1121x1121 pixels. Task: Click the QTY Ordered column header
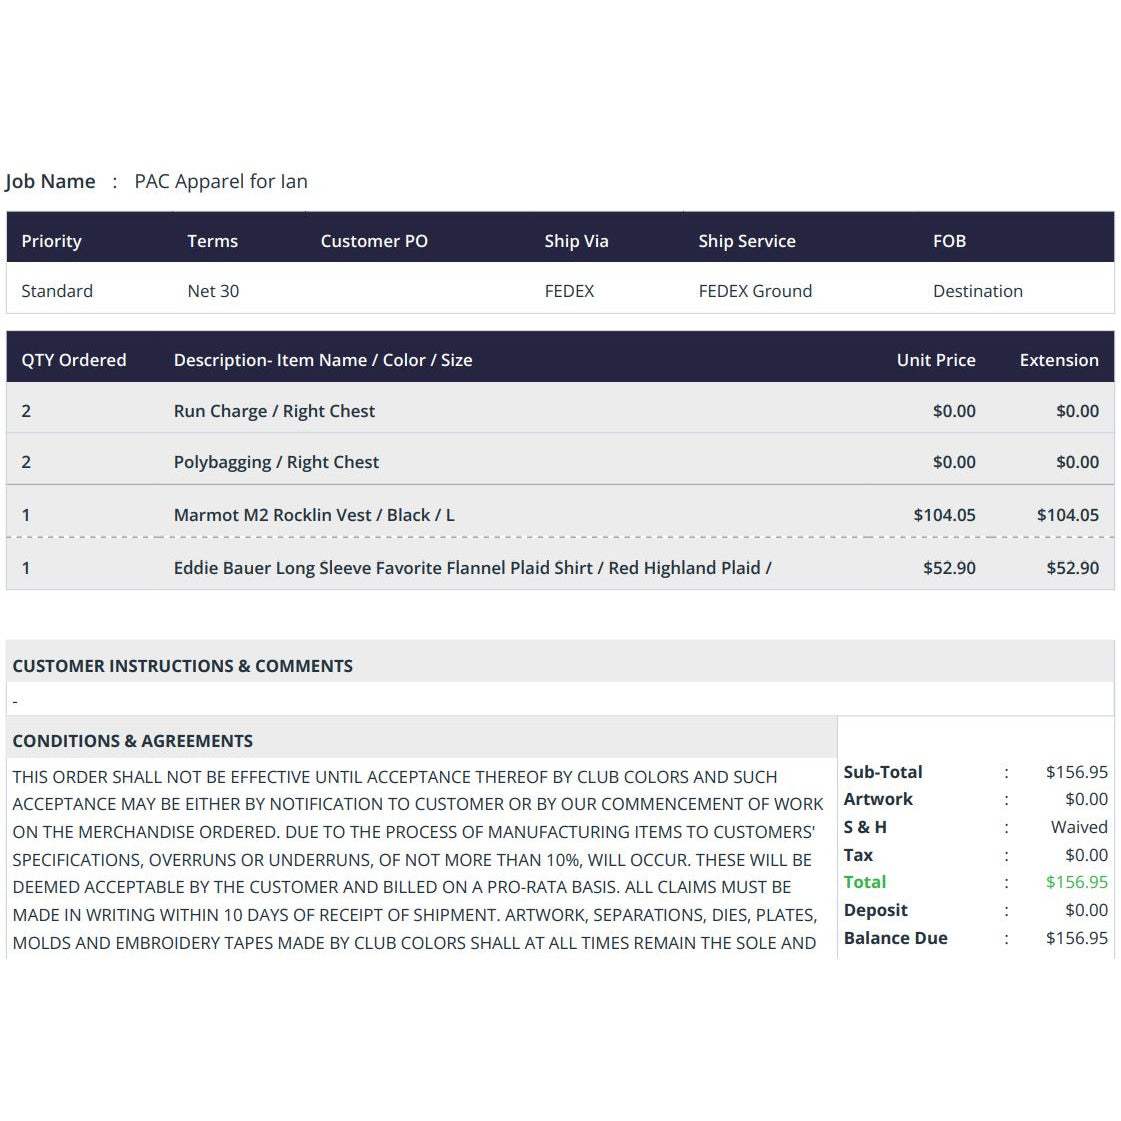click(x=74, y=360)
